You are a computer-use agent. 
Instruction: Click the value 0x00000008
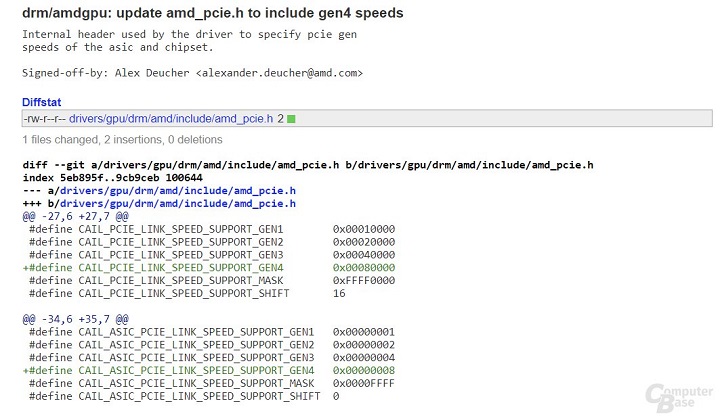[x=364, y=370]
